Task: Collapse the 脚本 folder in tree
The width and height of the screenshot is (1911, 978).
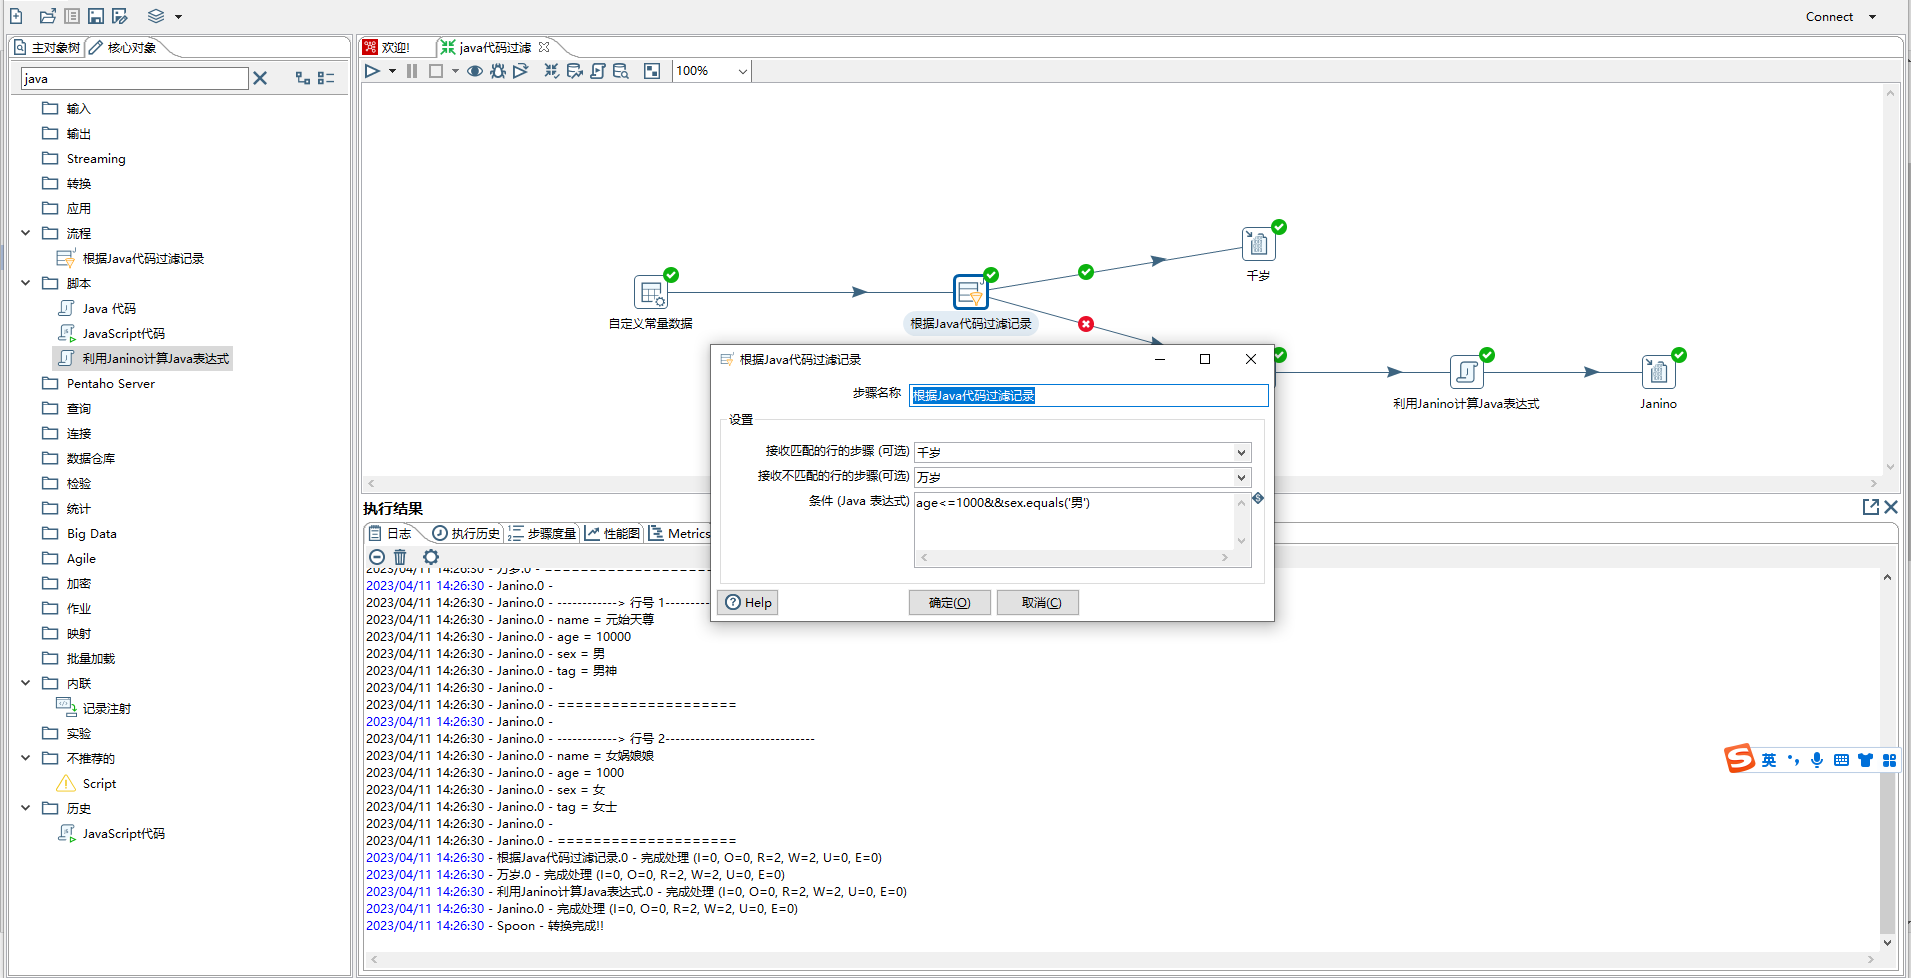Action: coord(26,283)
